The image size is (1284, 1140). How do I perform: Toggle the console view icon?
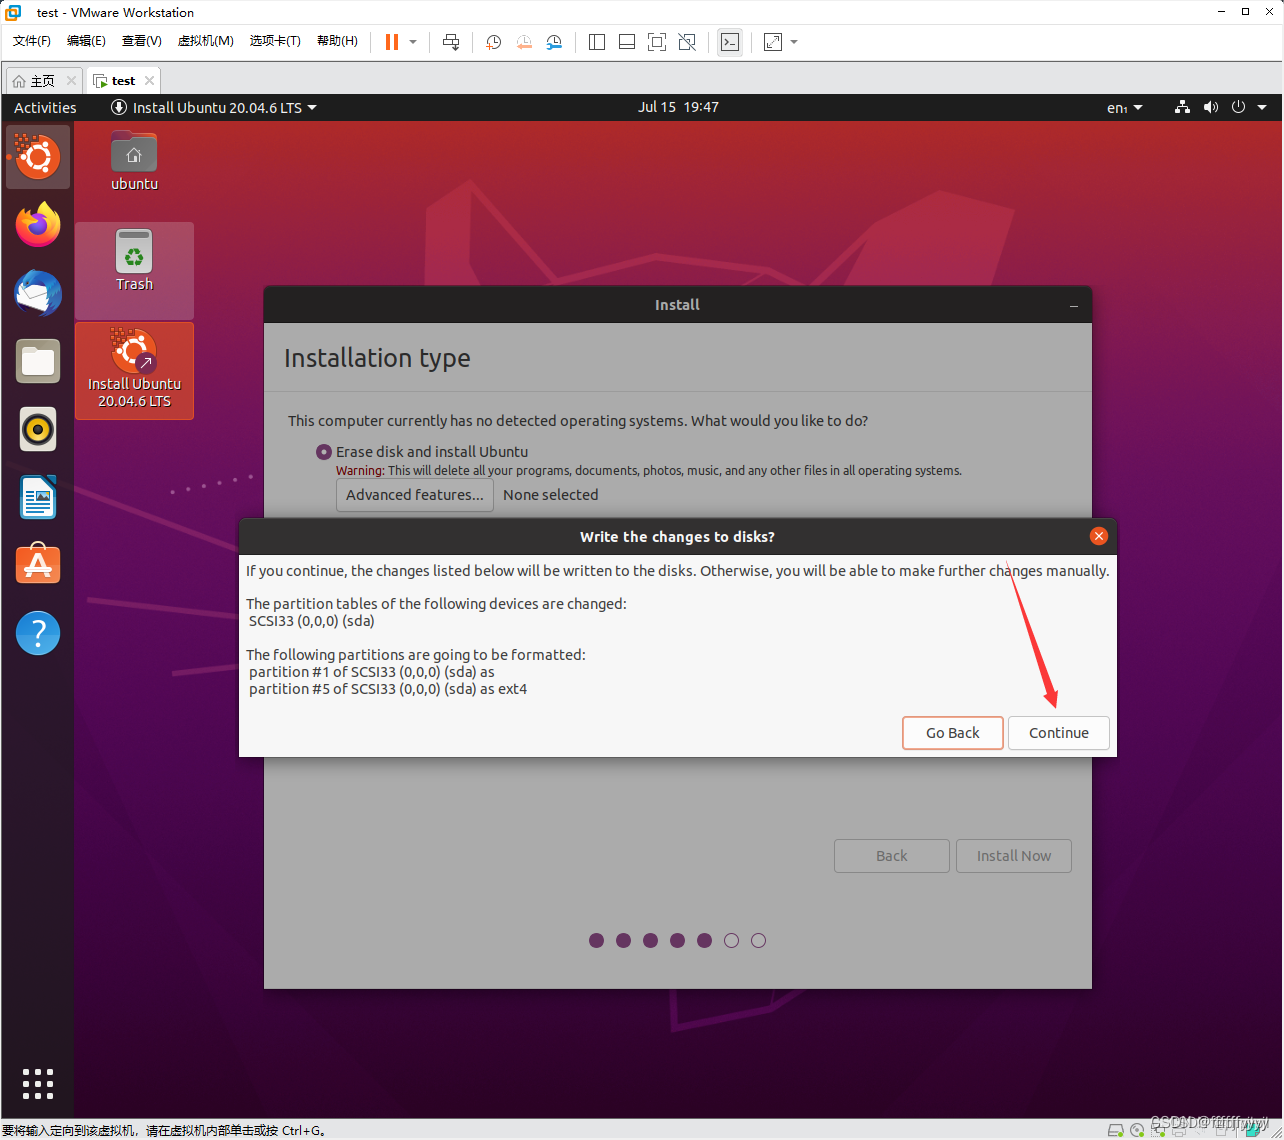click(x=730, y=42)
